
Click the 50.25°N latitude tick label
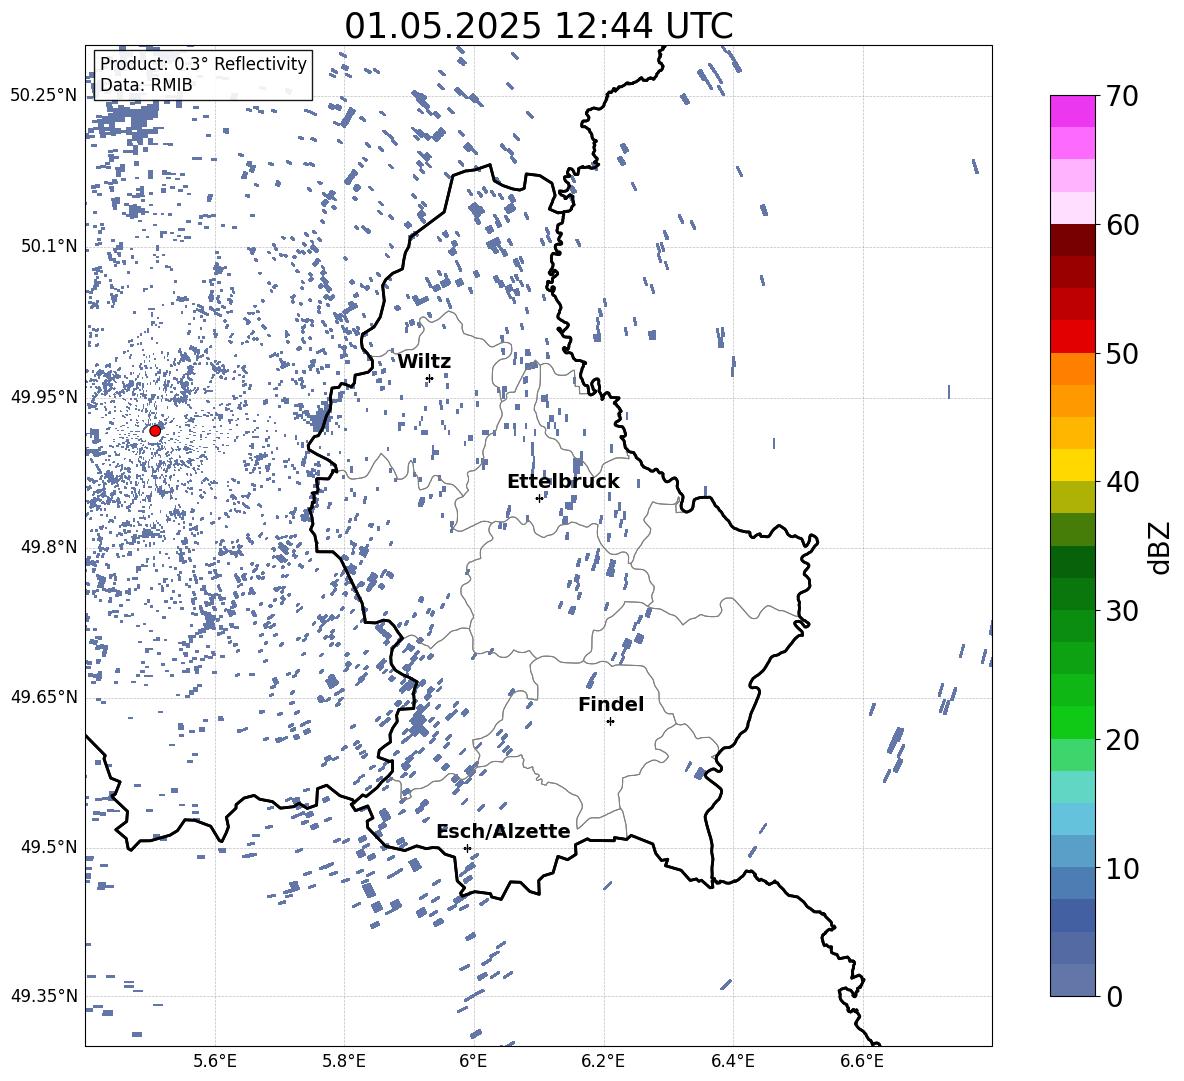(x=44, y=96)
